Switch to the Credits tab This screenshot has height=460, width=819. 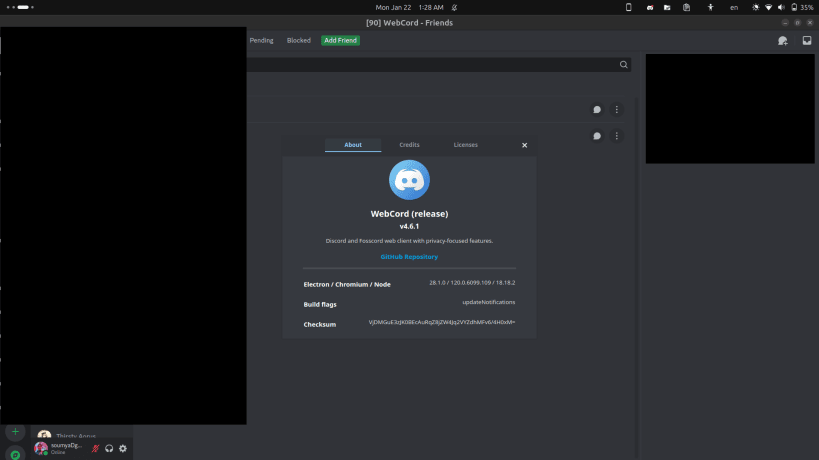coord(409,145)
